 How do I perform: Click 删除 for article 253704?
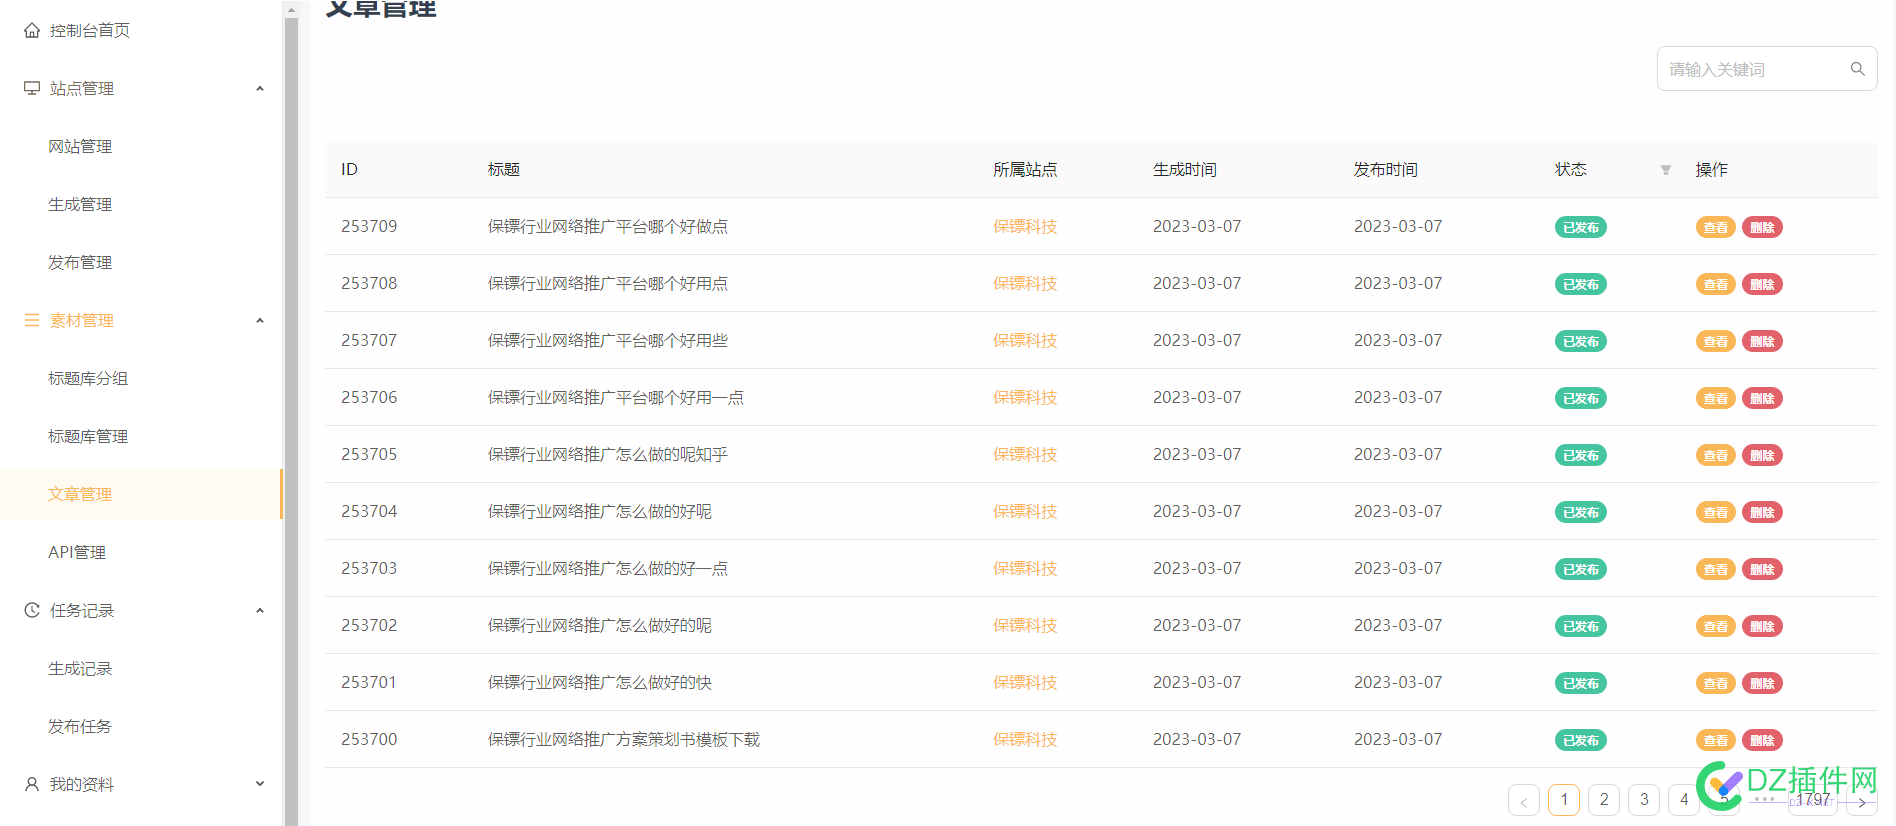[x=1762, y=512]
